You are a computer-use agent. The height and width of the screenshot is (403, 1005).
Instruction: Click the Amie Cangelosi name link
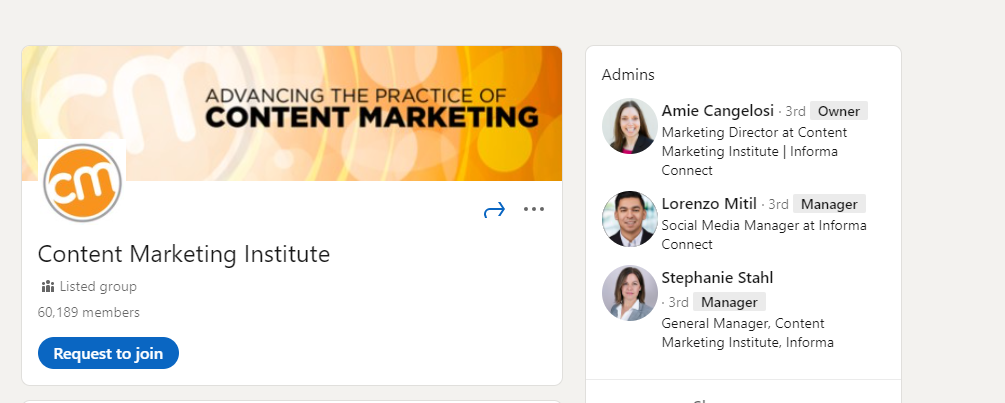(717, 111)
